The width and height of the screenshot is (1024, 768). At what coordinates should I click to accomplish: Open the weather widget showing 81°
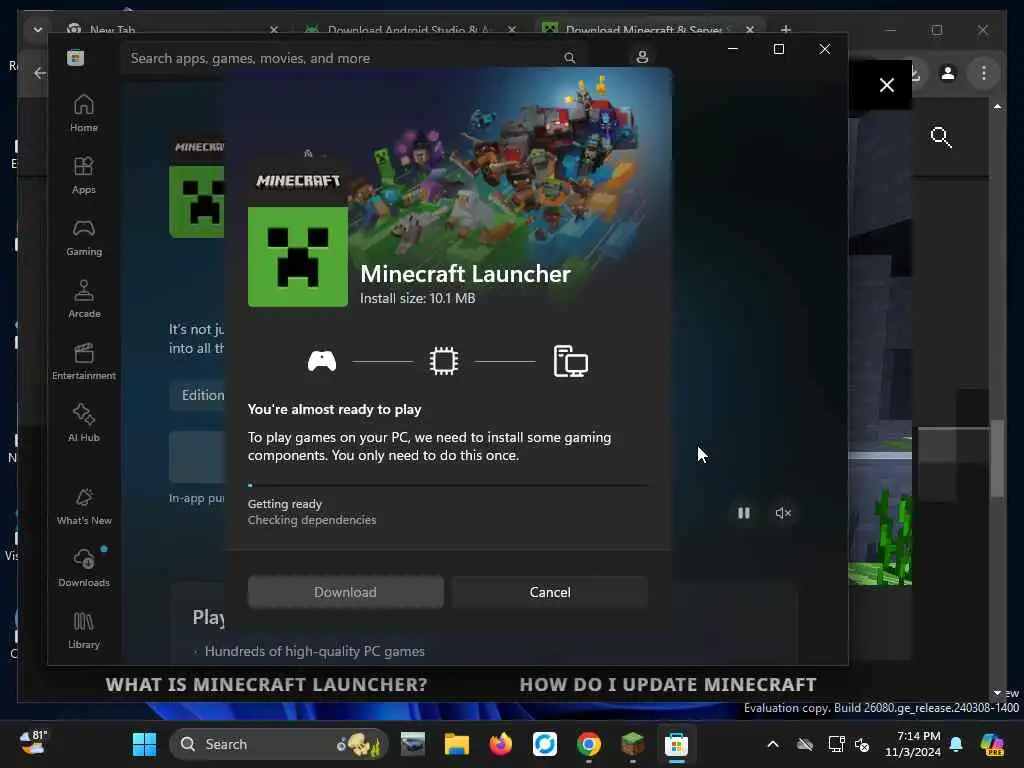(x=34, y=743)
